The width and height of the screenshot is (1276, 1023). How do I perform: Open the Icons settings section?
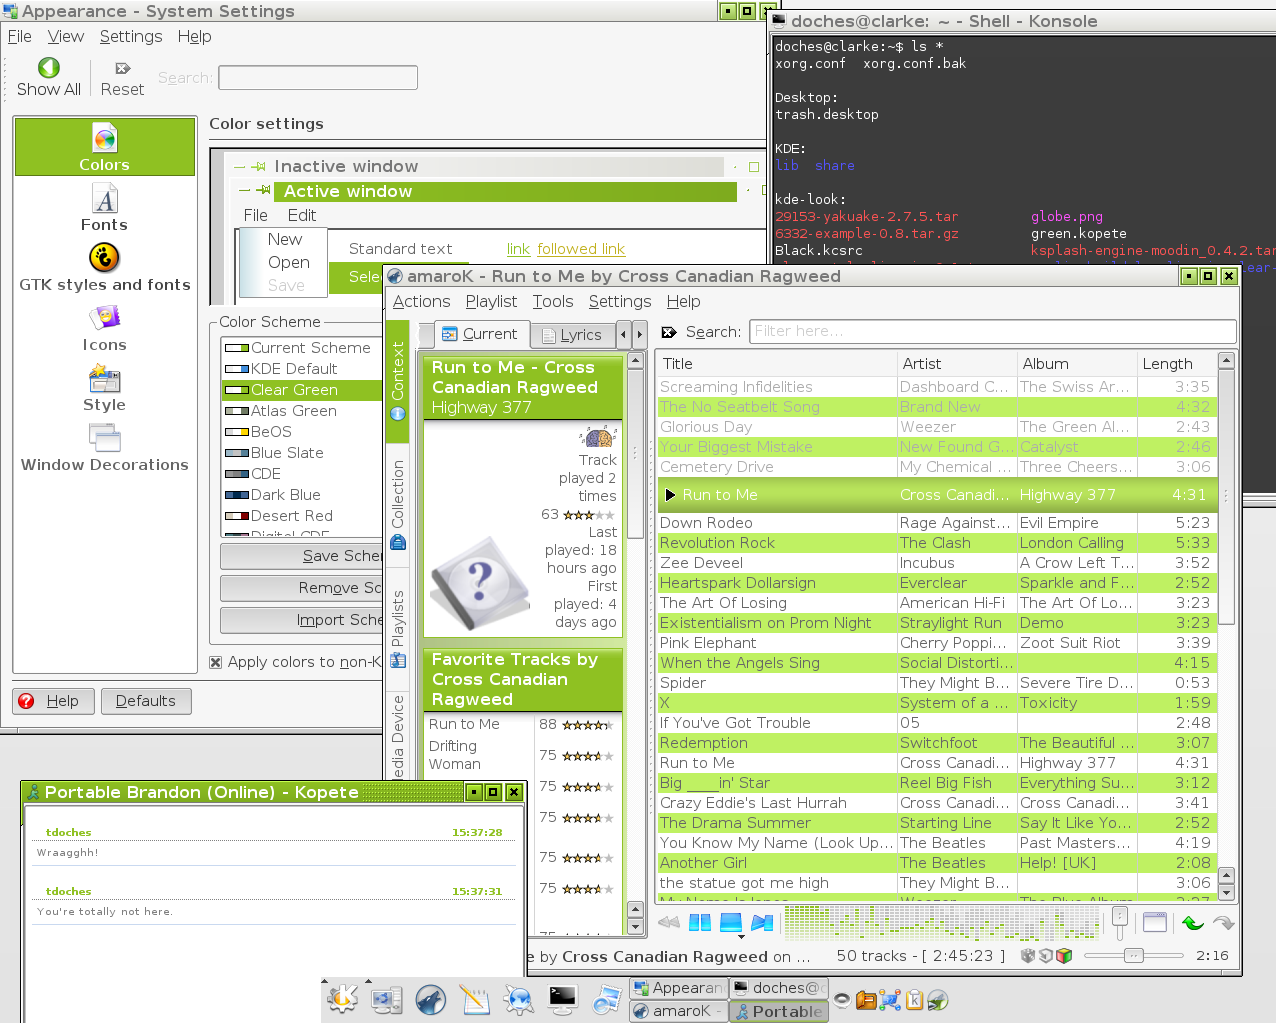pos(105,328)
